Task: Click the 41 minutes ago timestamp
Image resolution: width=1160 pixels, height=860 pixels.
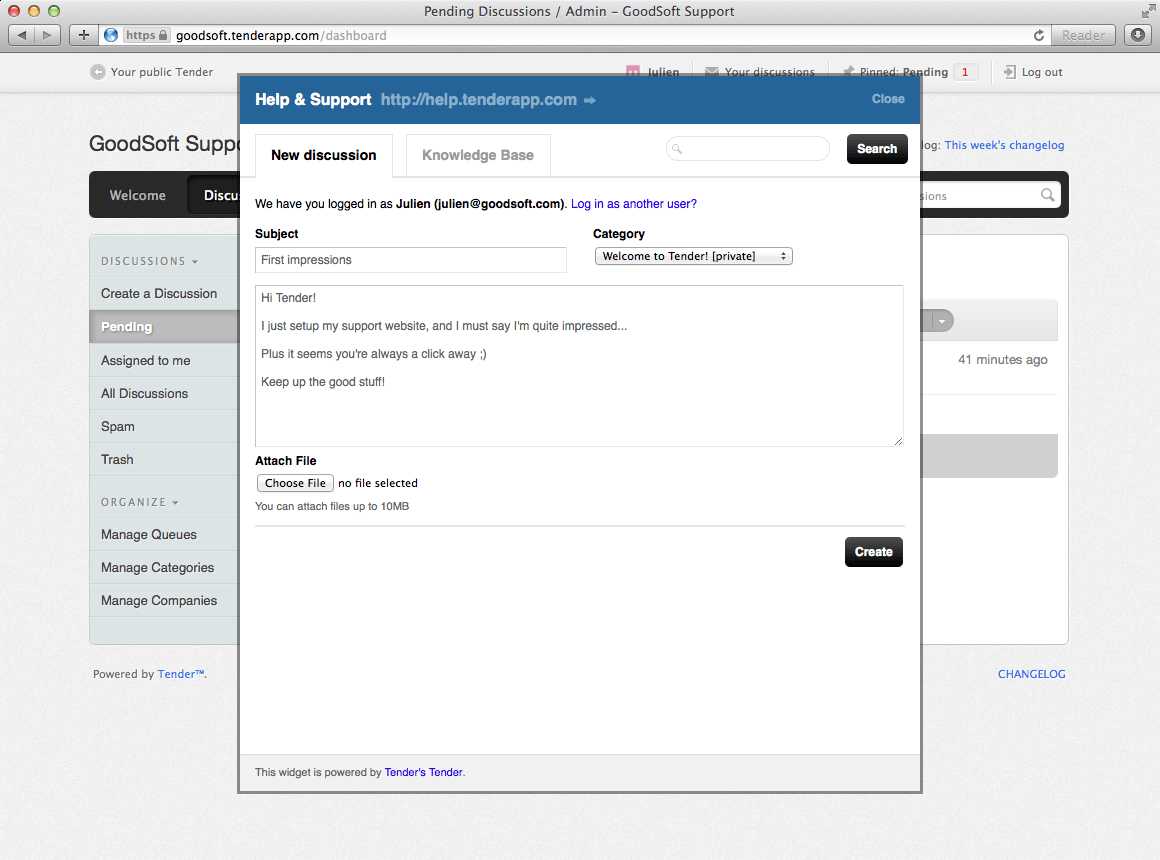Action: pyautogui.click(x=1002, y=360)
